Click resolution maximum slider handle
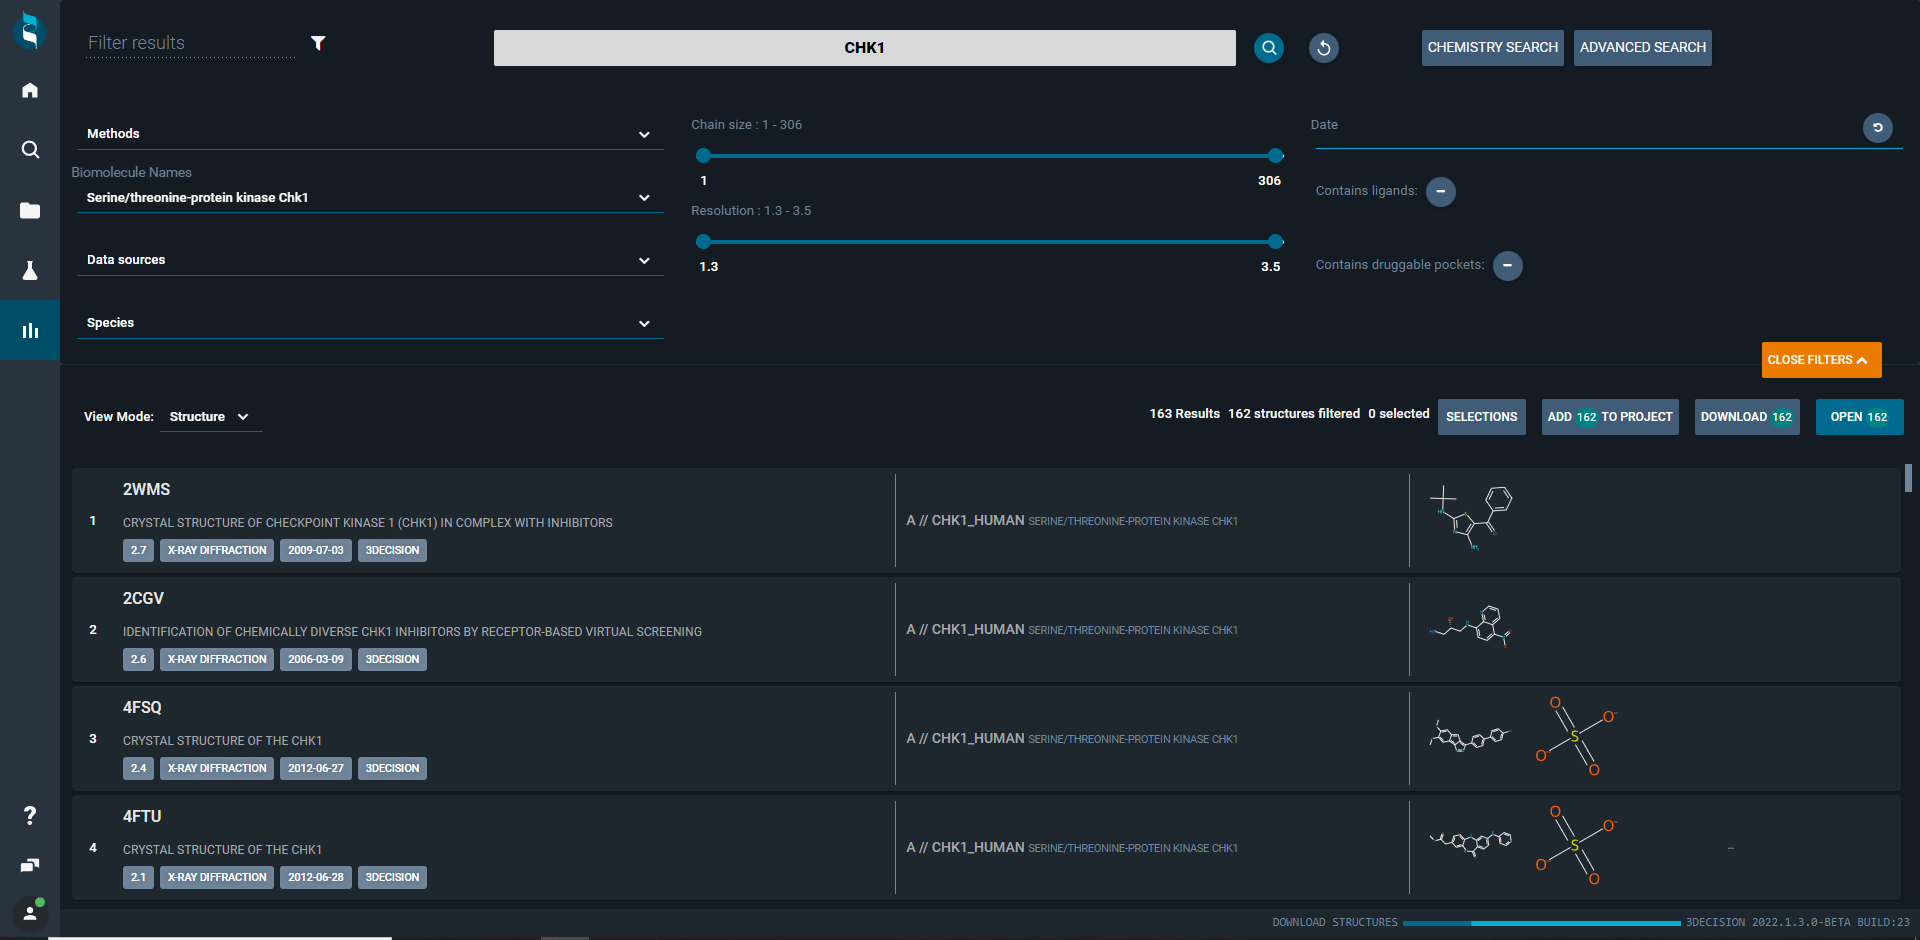 (x=1275, y=241)
